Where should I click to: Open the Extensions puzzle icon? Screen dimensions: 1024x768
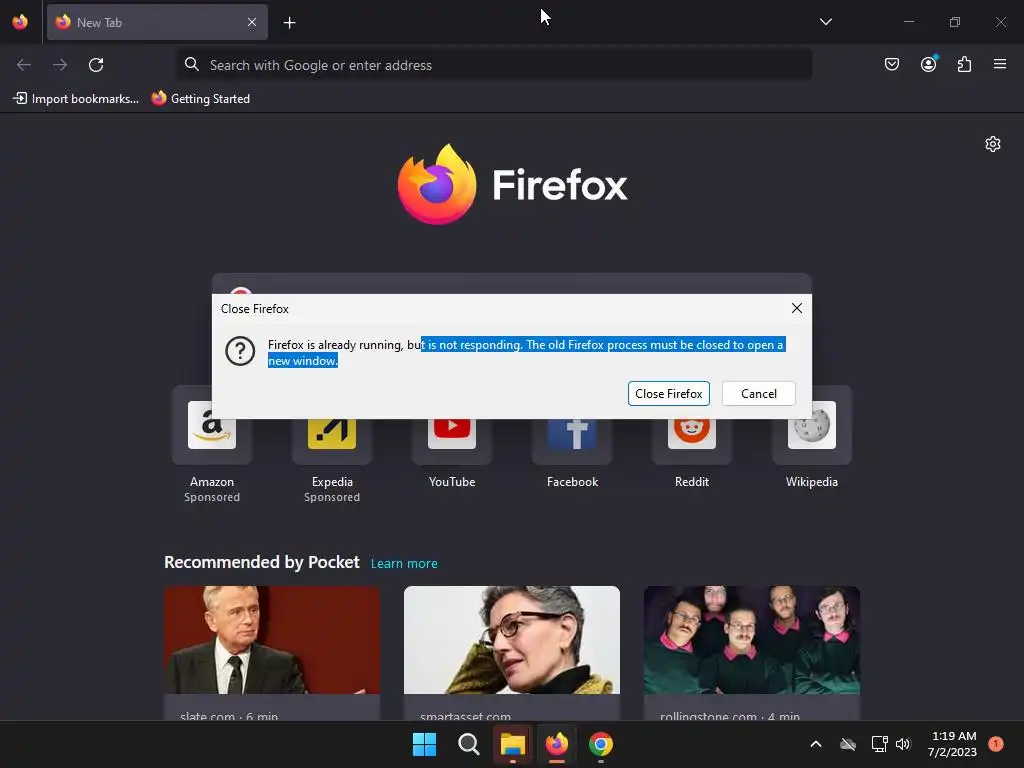pos(964,64)
